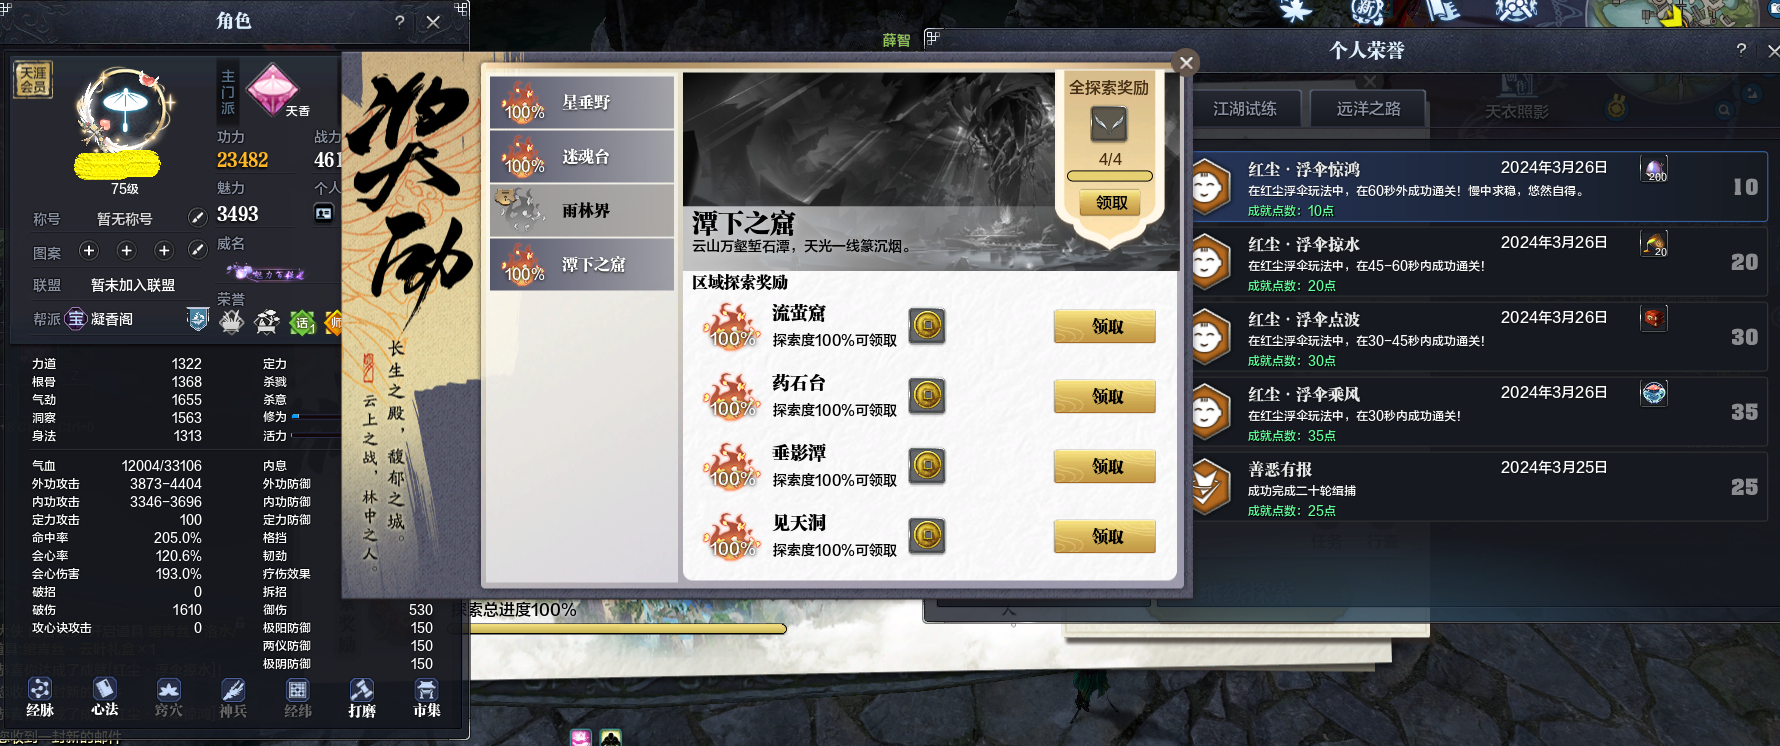
Task: Click the 全探索奖励 reward chest icon
Action: [1109, 125]
